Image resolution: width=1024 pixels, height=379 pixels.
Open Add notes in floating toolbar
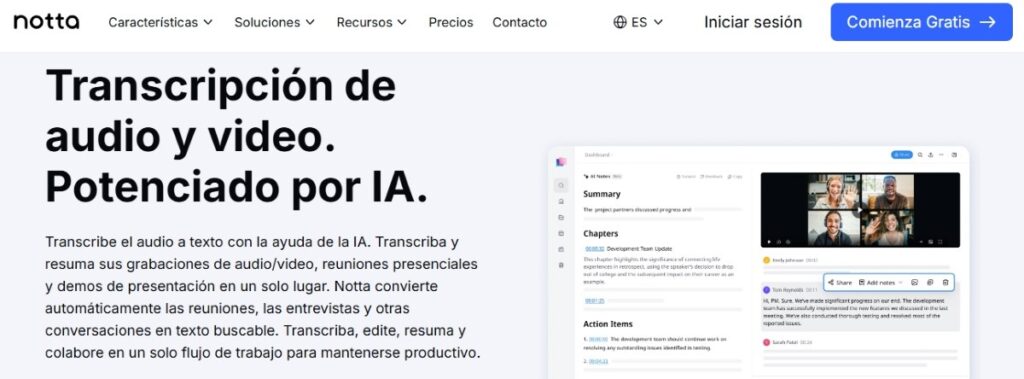(880, 282)
